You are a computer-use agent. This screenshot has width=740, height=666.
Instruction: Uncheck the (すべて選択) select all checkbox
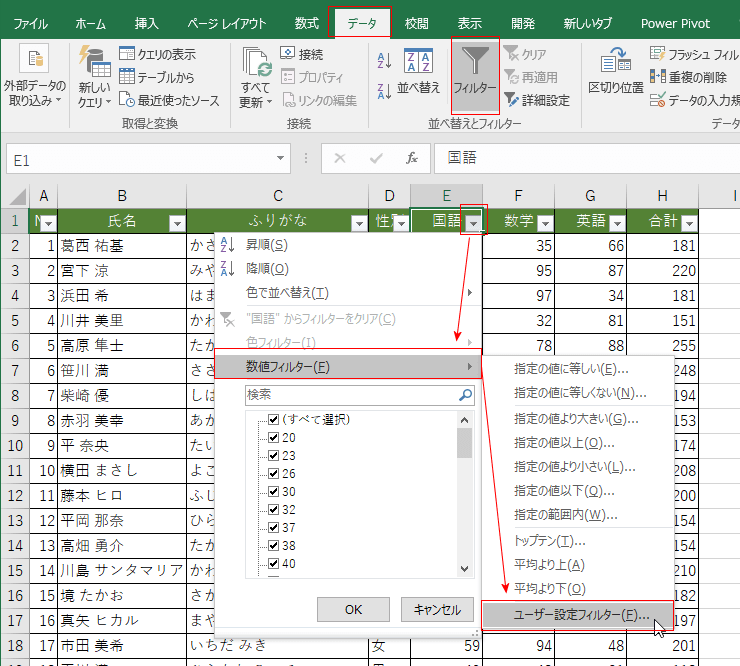[273, 420]
